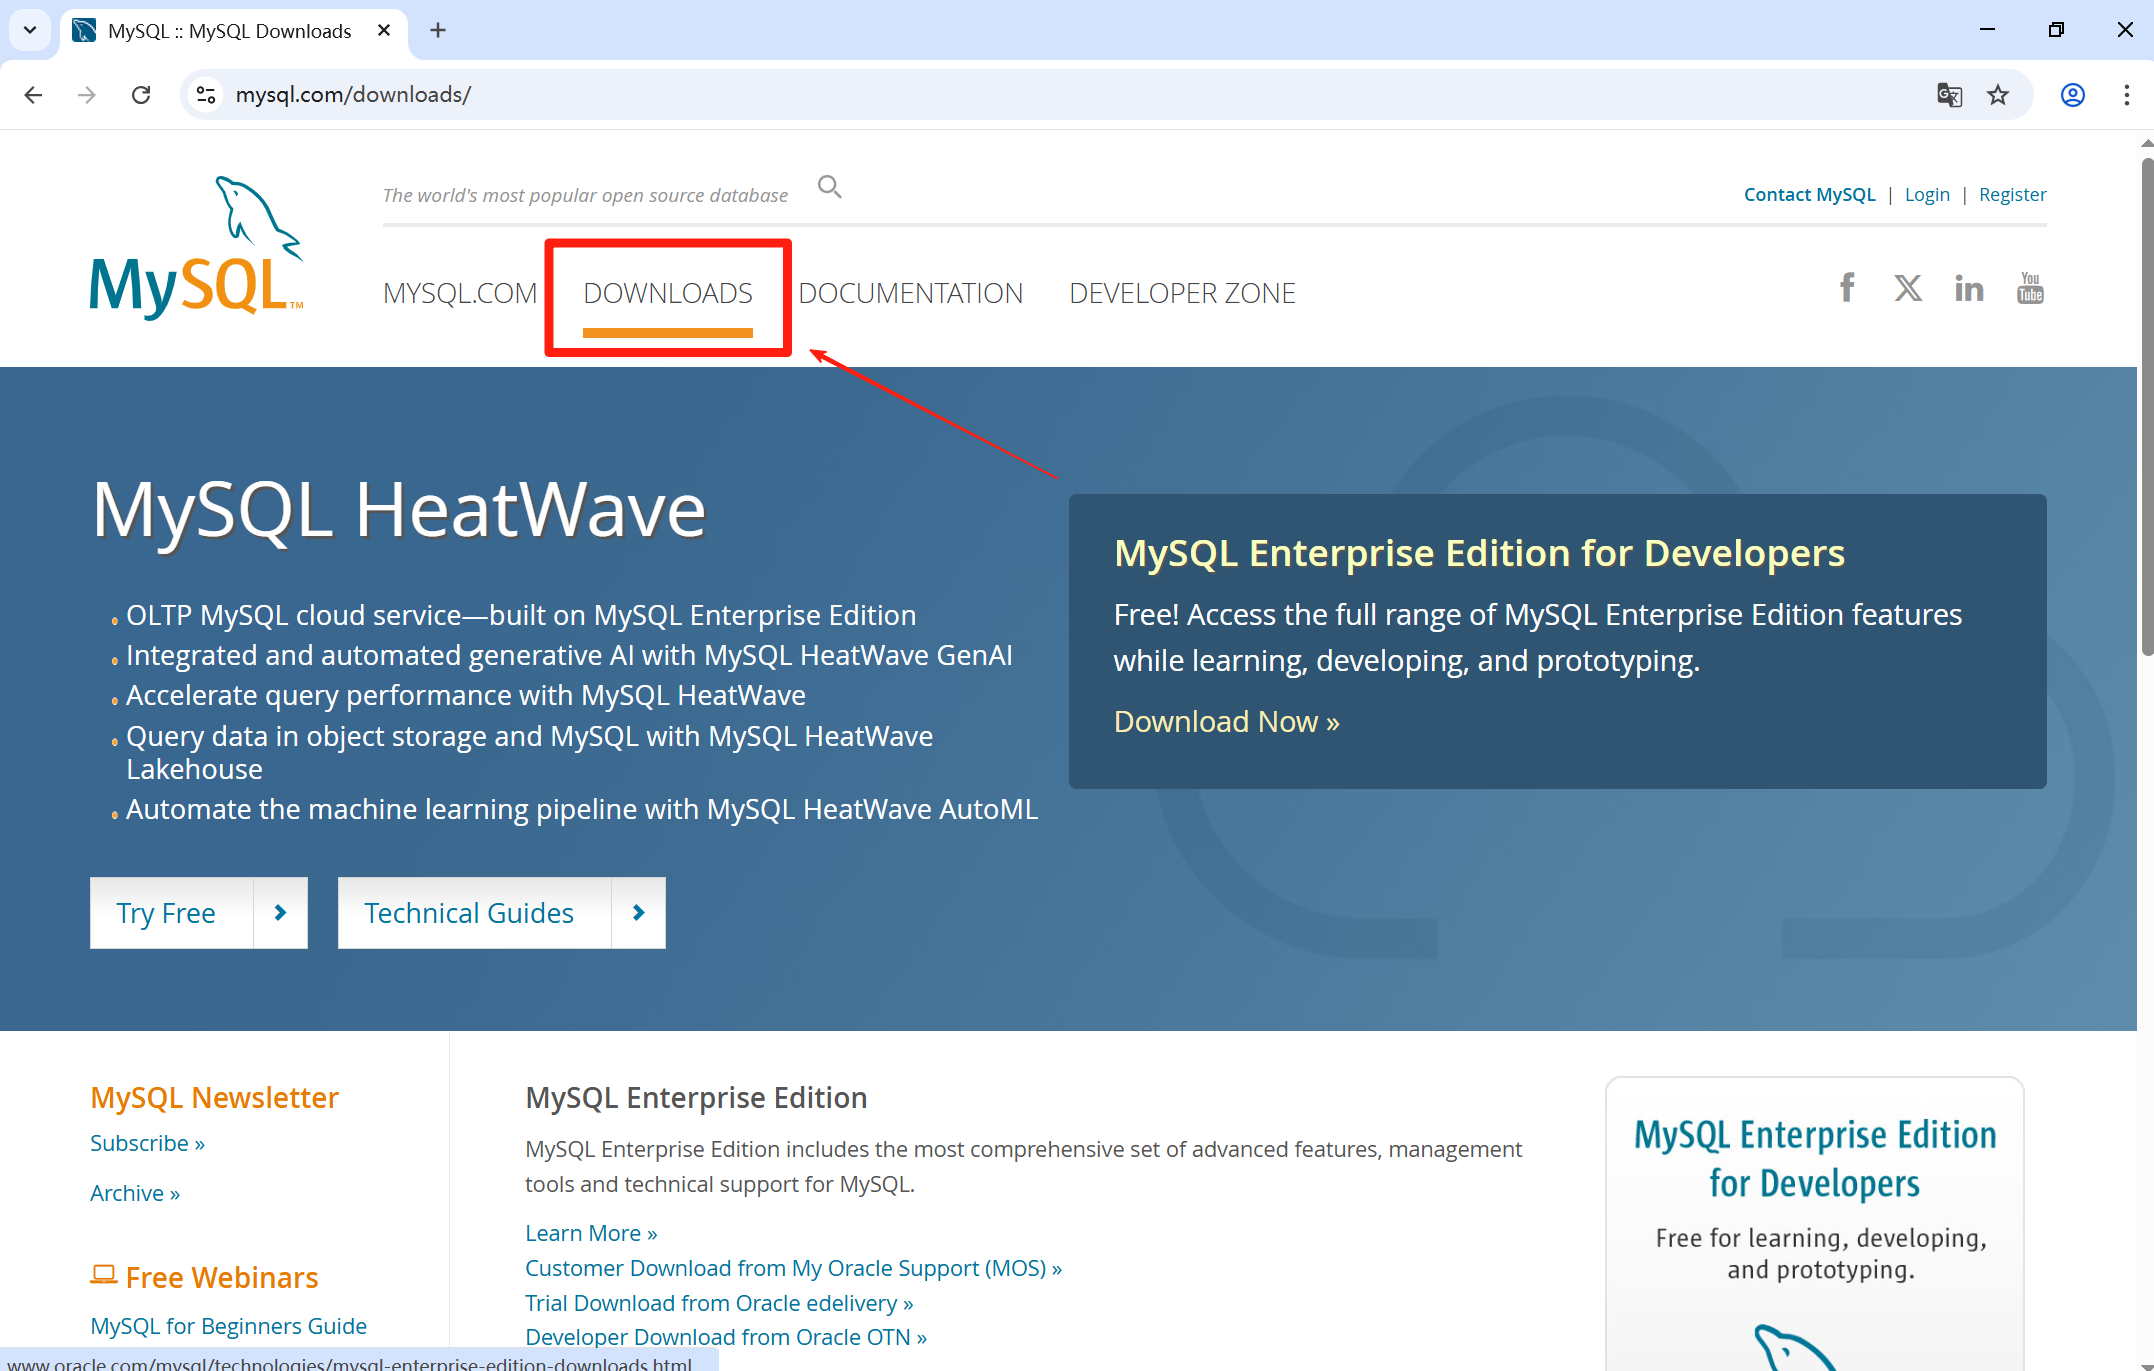Open MySQL's LinkedIn icon
Screen dimensions: 2154x1371
(1969, 288)
